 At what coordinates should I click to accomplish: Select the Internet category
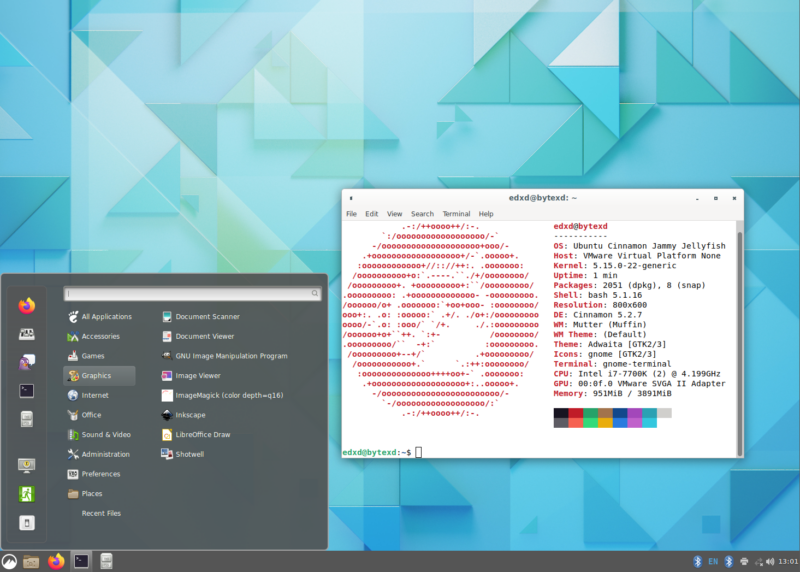point(99,395)
